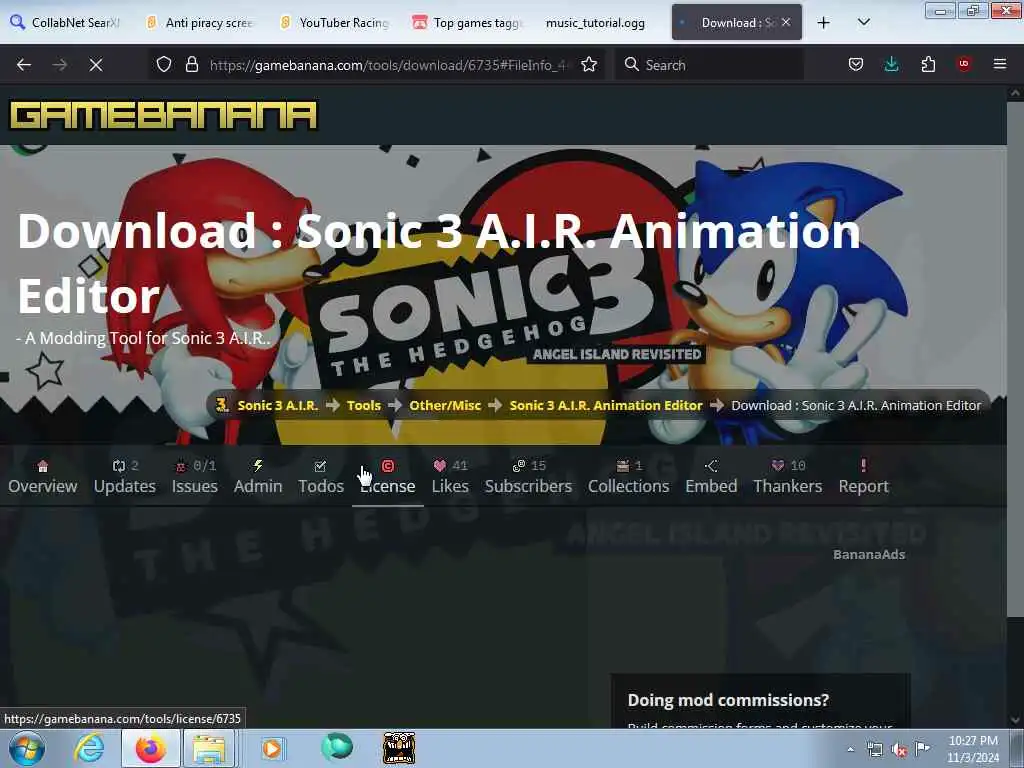Click the address bar URL
Screen dimensions: 1024x768
coord(389,65)
